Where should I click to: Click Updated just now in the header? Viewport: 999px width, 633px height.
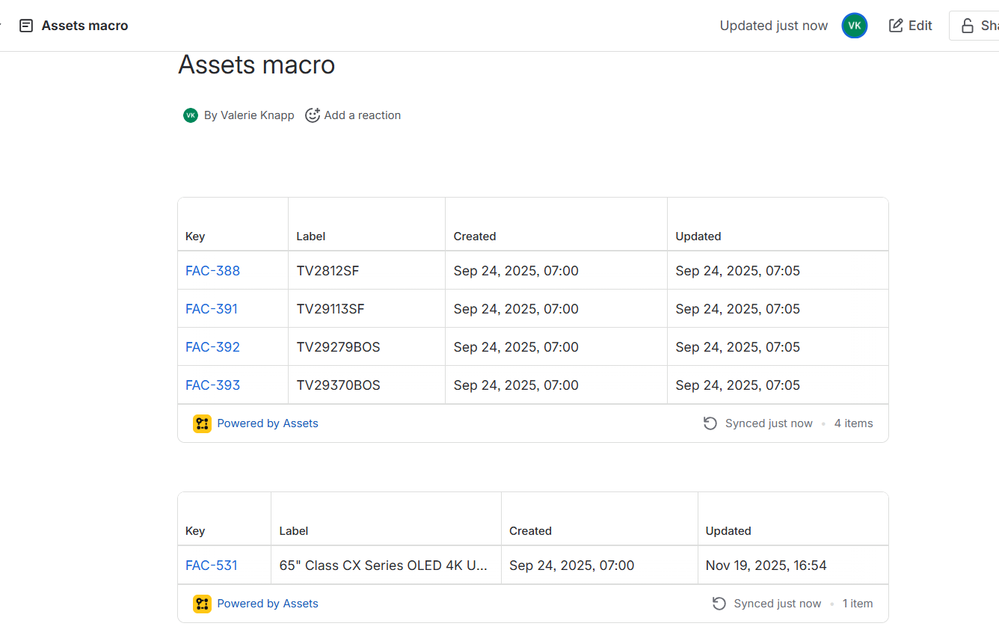(x=774, y=25)
